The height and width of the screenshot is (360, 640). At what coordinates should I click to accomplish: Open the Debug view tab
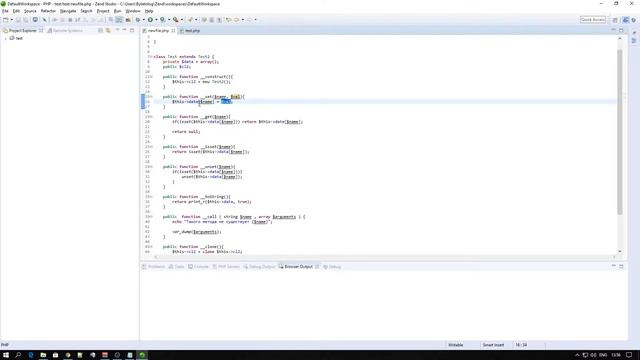pyautogui.click(x=332, y=267)
